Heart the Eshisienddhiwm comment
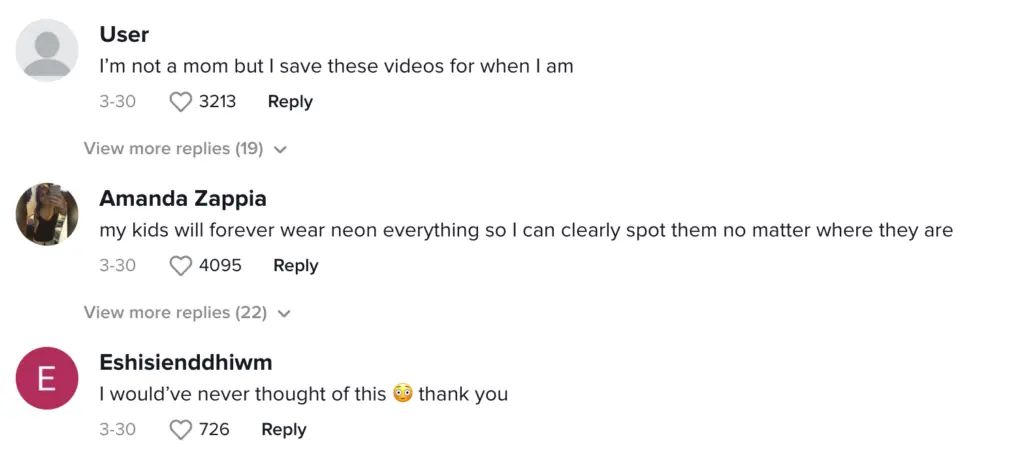Viewport: 1024px width, 456px height. (x=181, y=430)
